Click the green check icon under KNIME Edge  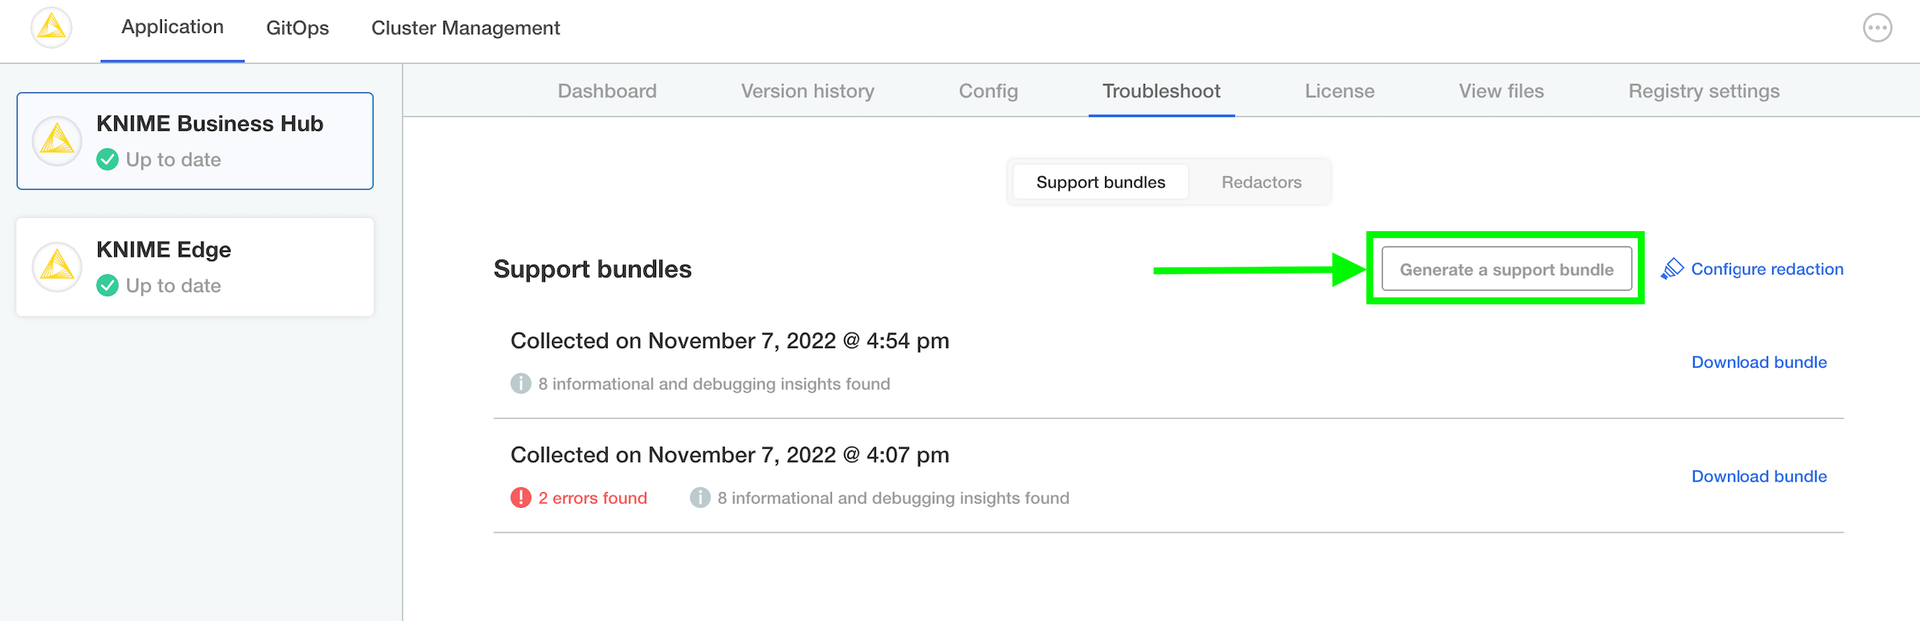[108, 286]
